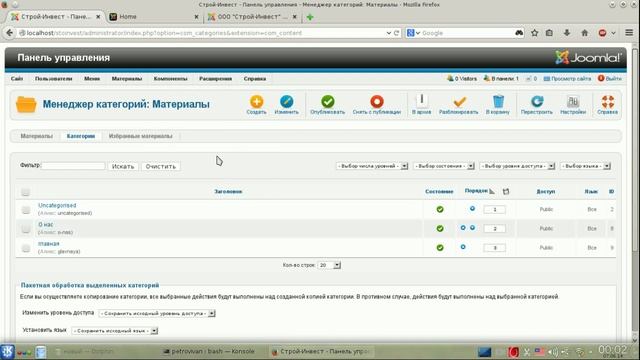Image resolution: width=640 pixels, height=360 pixels.
Task: Open a new tab with the plus icon
Action: click(310, 17)
